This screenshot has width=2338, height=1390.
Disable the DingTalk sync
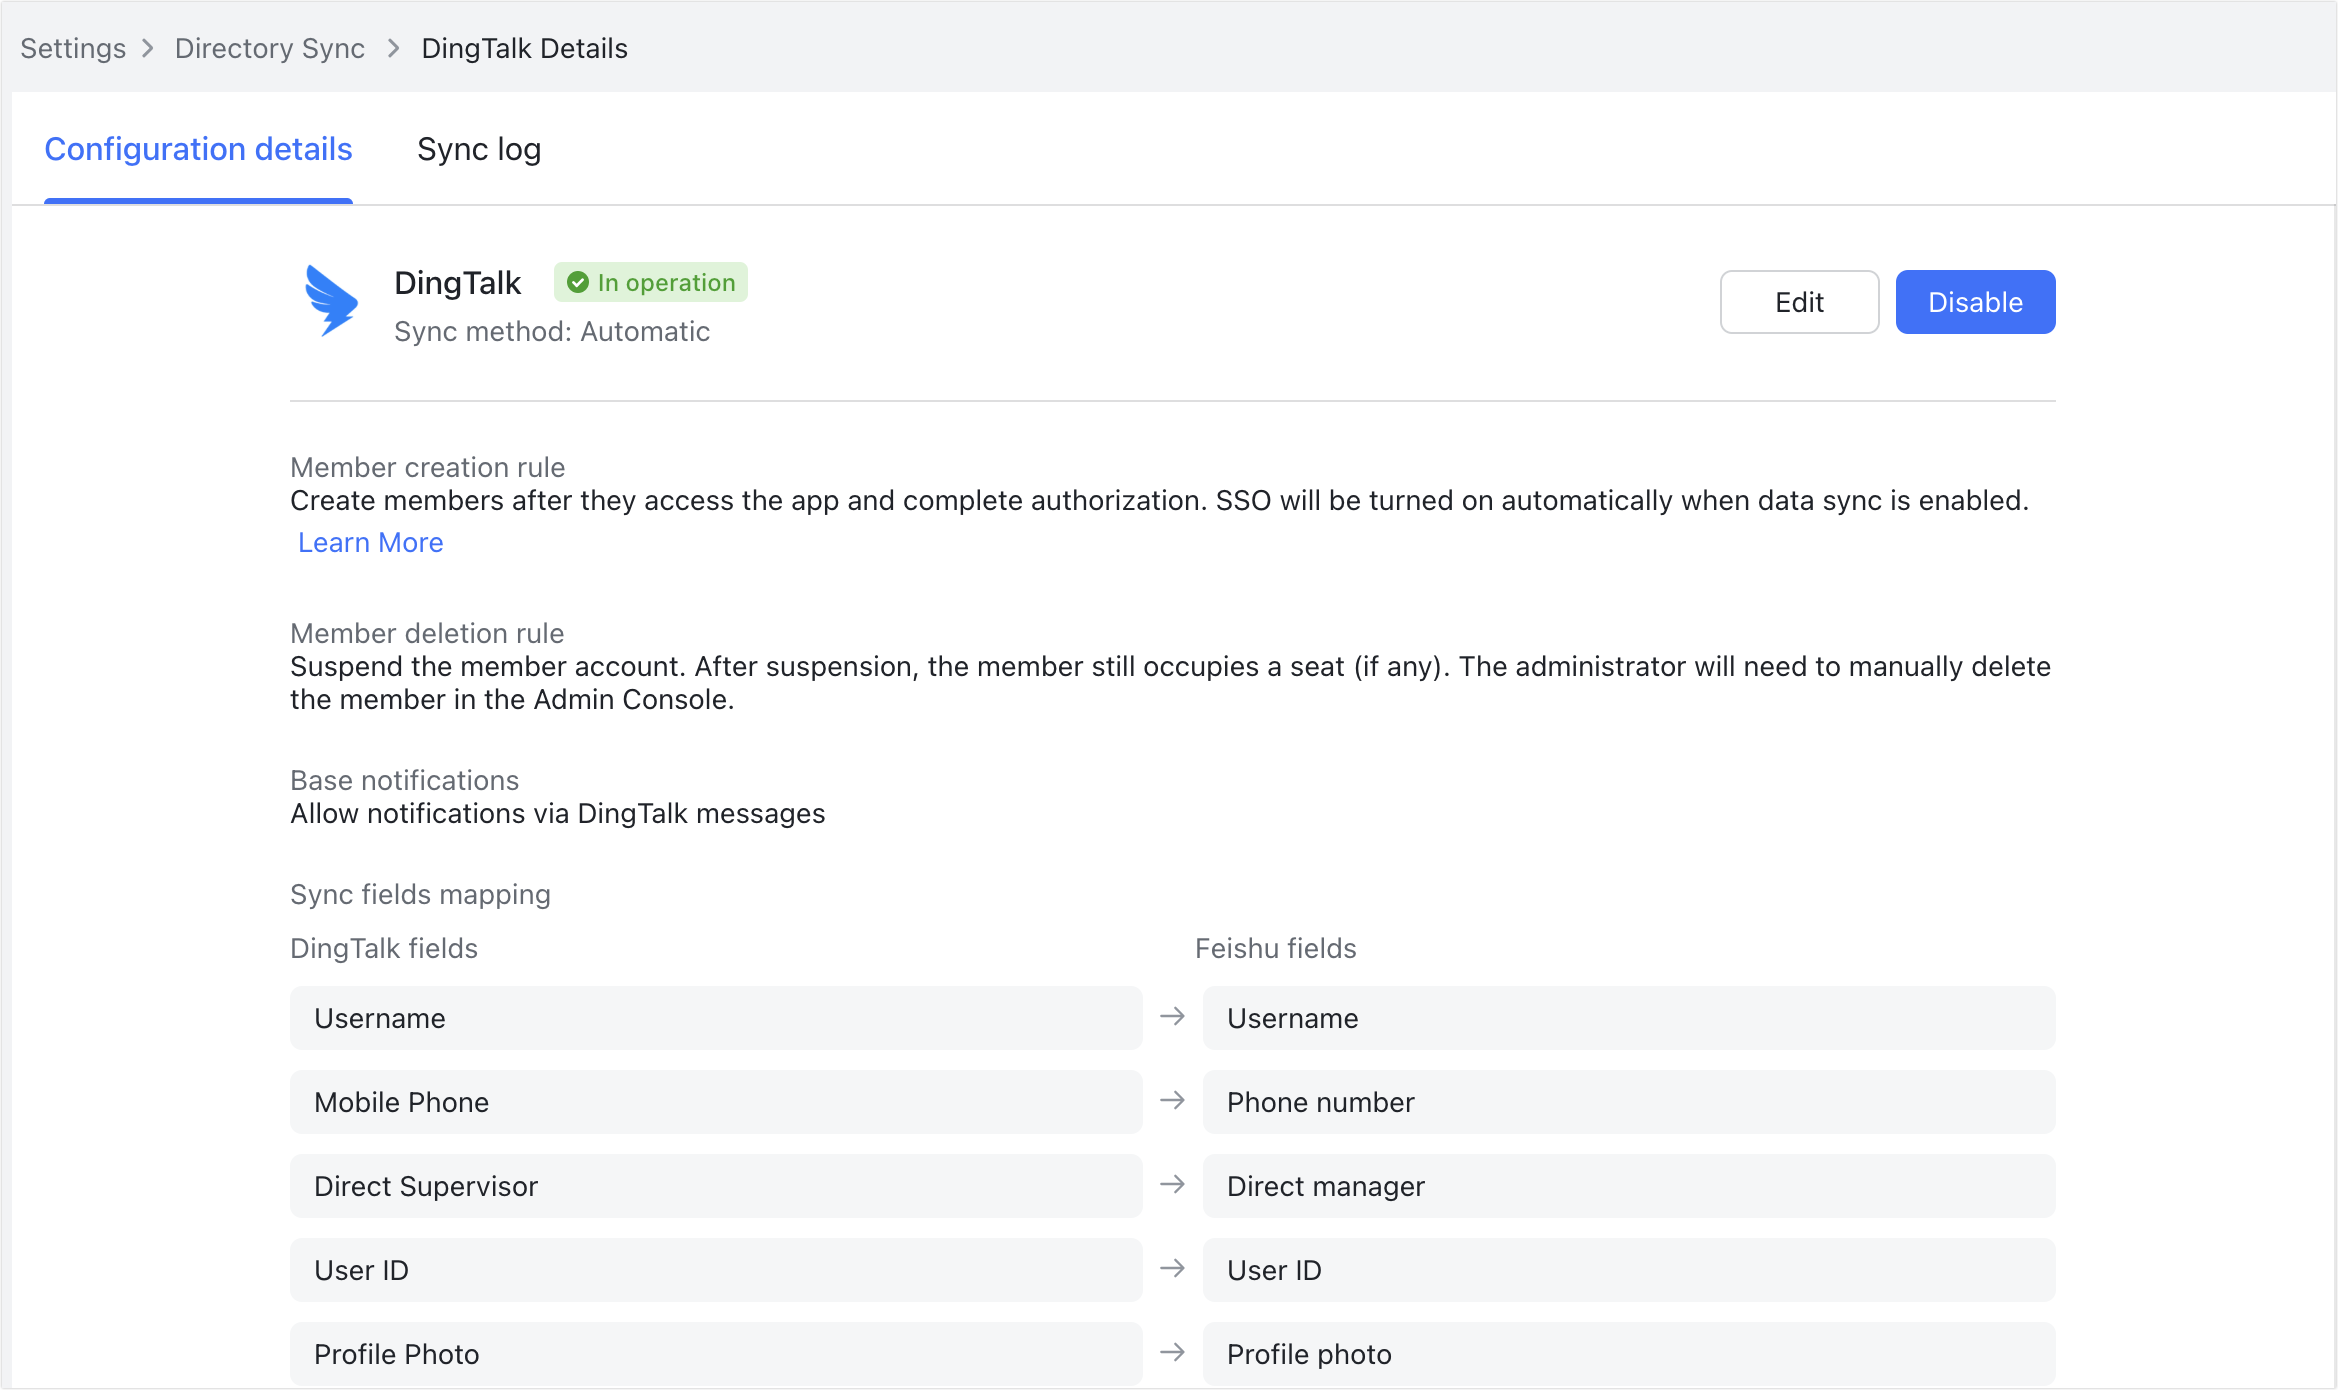pyautogui.click(x=1974, y=302)
